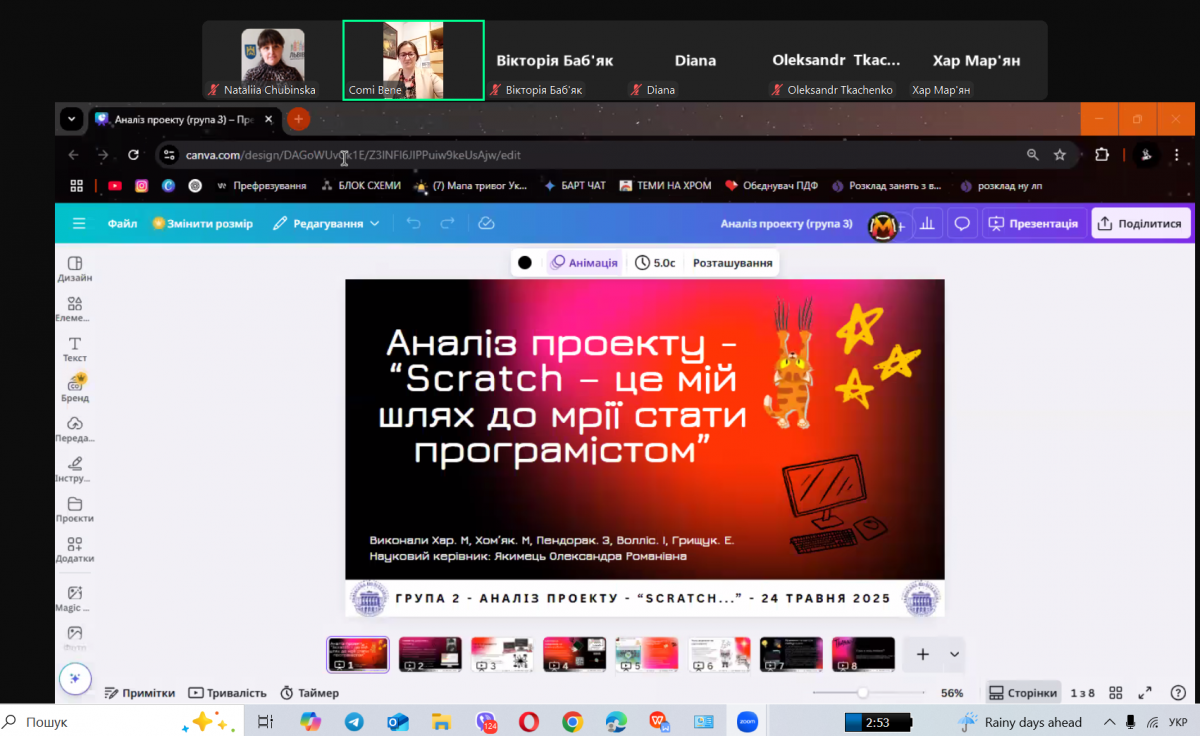Open the Елементи panel in the sidebar
Viewport: 1200px width, 736px height.
click(x=75, y=307)
